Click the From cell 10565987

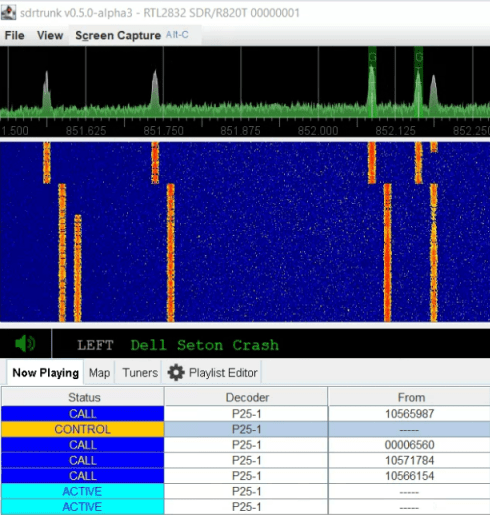(409, 414)
